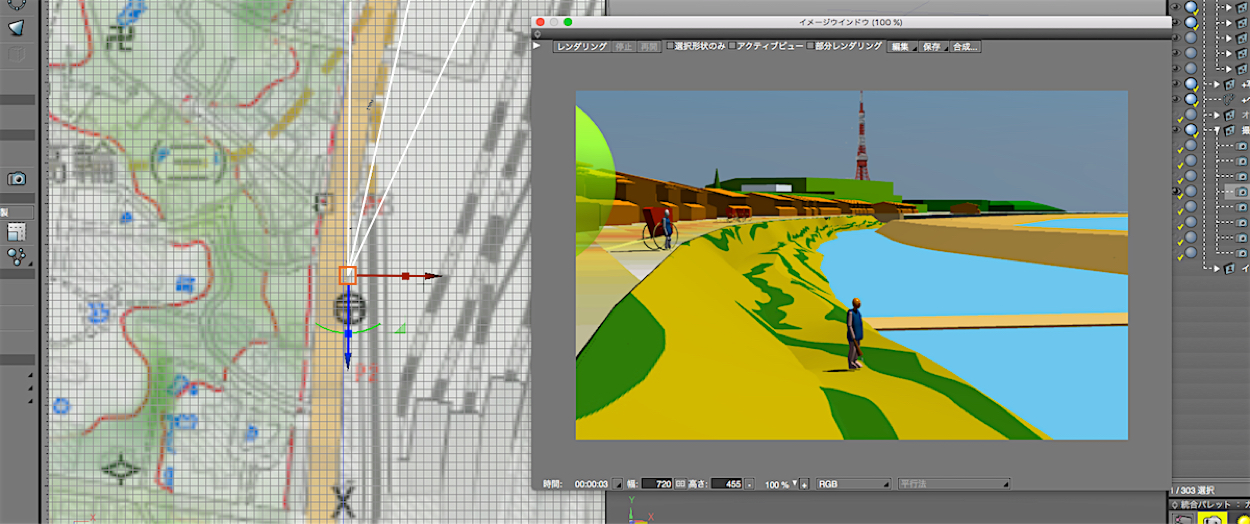Click the aspect-lock icon beside the width field
Screen dimensions: 1250x524
click(x=681, y=484)
